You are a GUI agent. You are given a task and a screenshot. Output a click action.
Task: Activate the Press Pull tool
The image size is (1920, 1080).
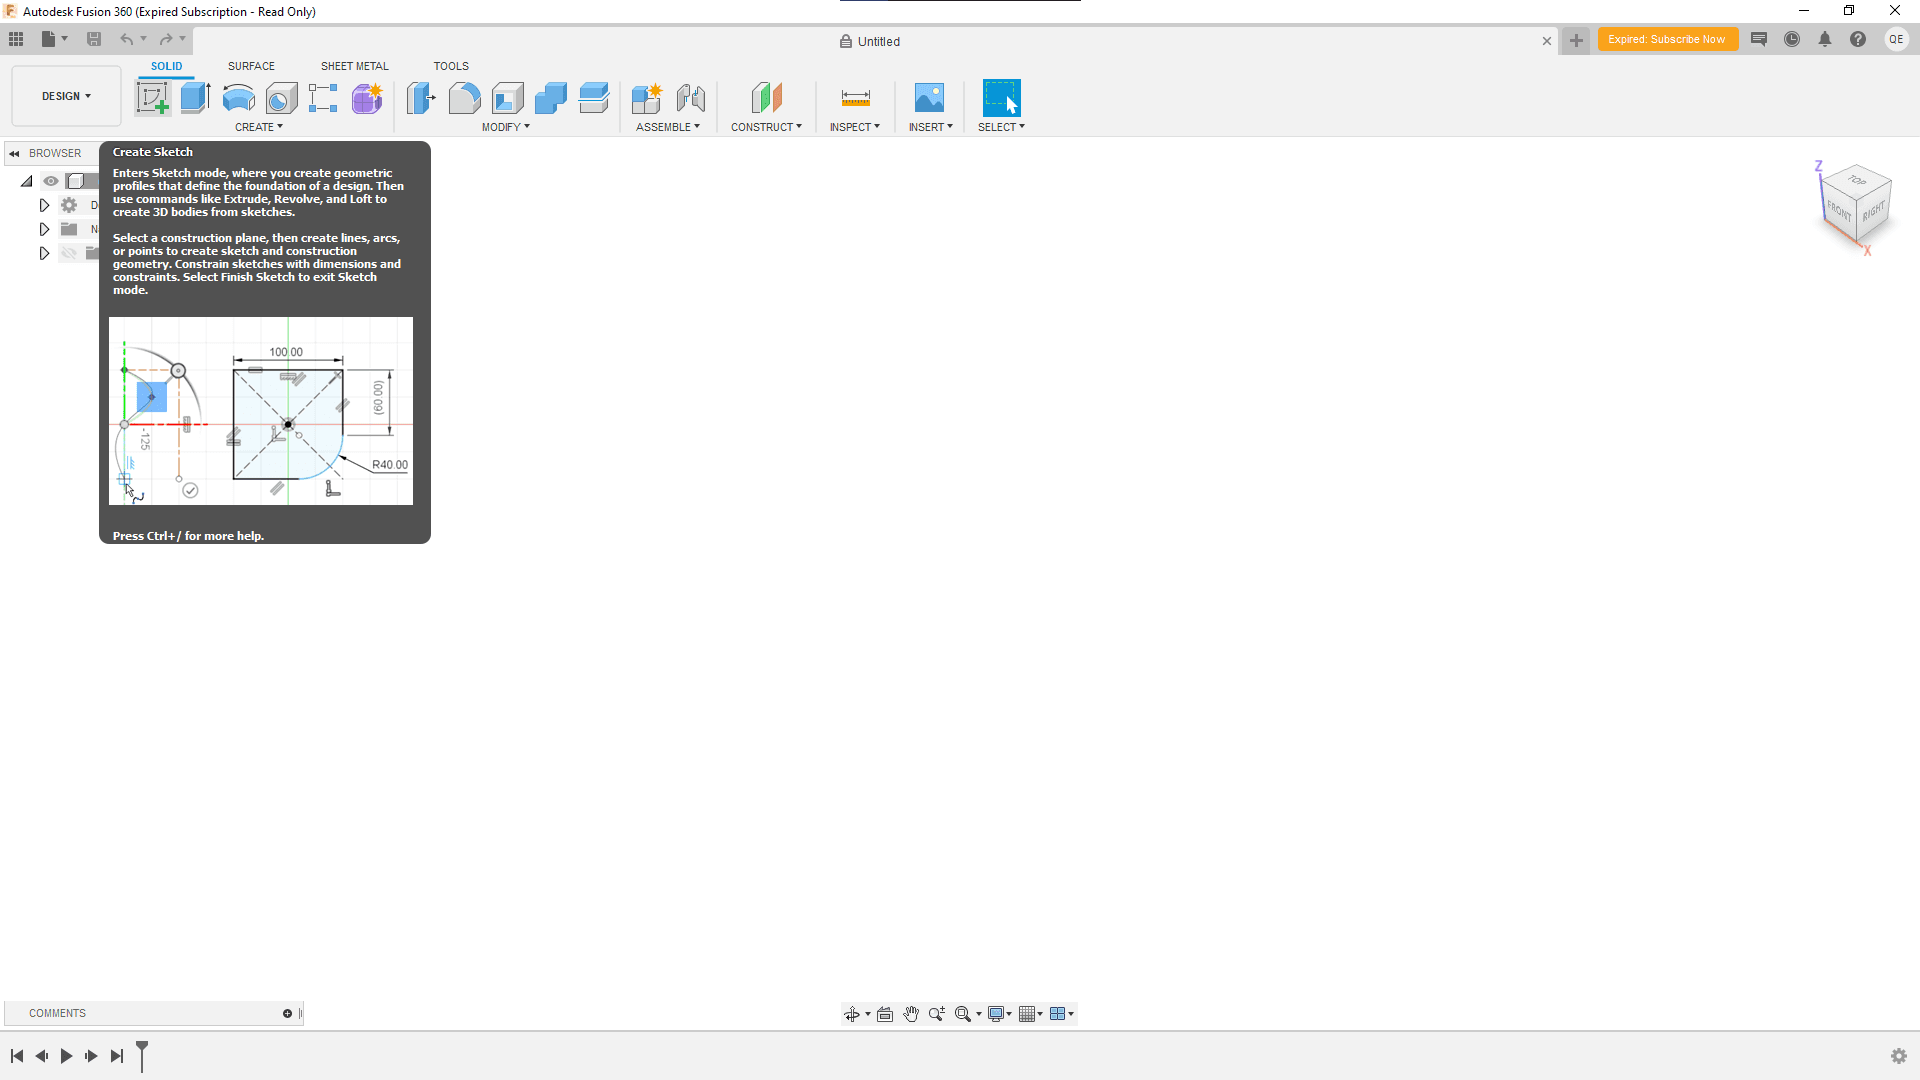pyautogui.click(x=421, y=97)
